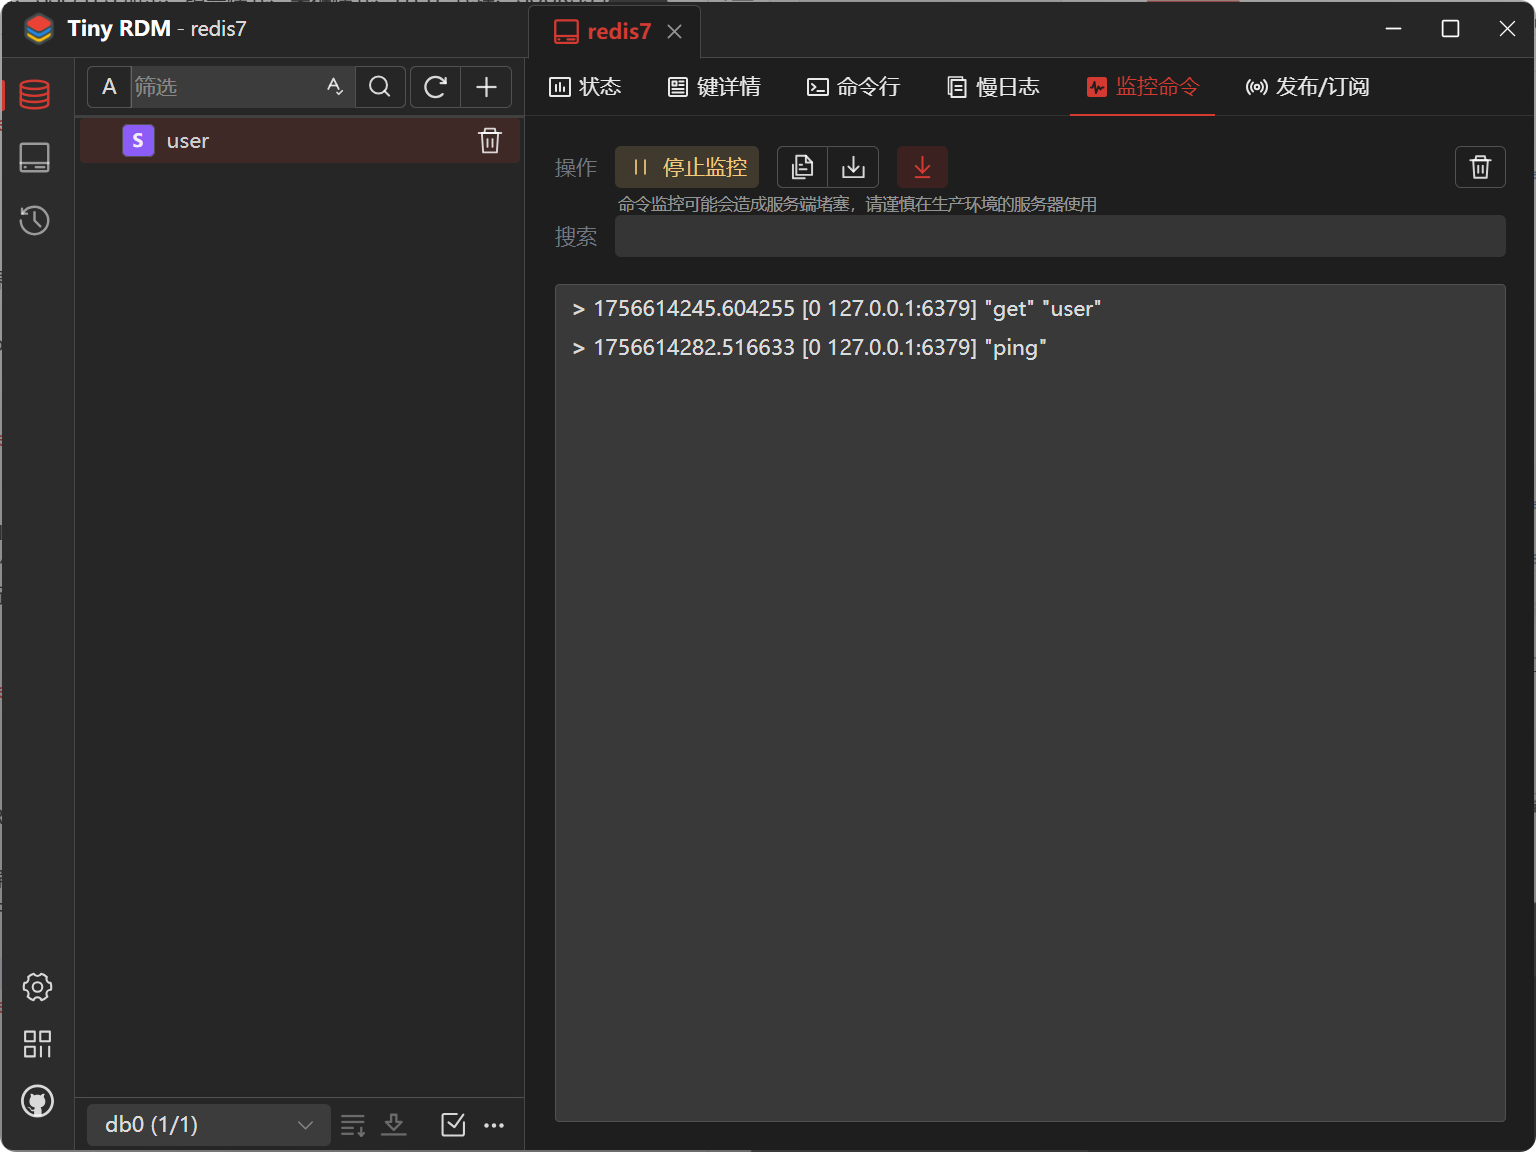Maximize the Tiny RDM window
Screen dimensions: 1536x1152
pyautogui.click(x=1450, y=29)
